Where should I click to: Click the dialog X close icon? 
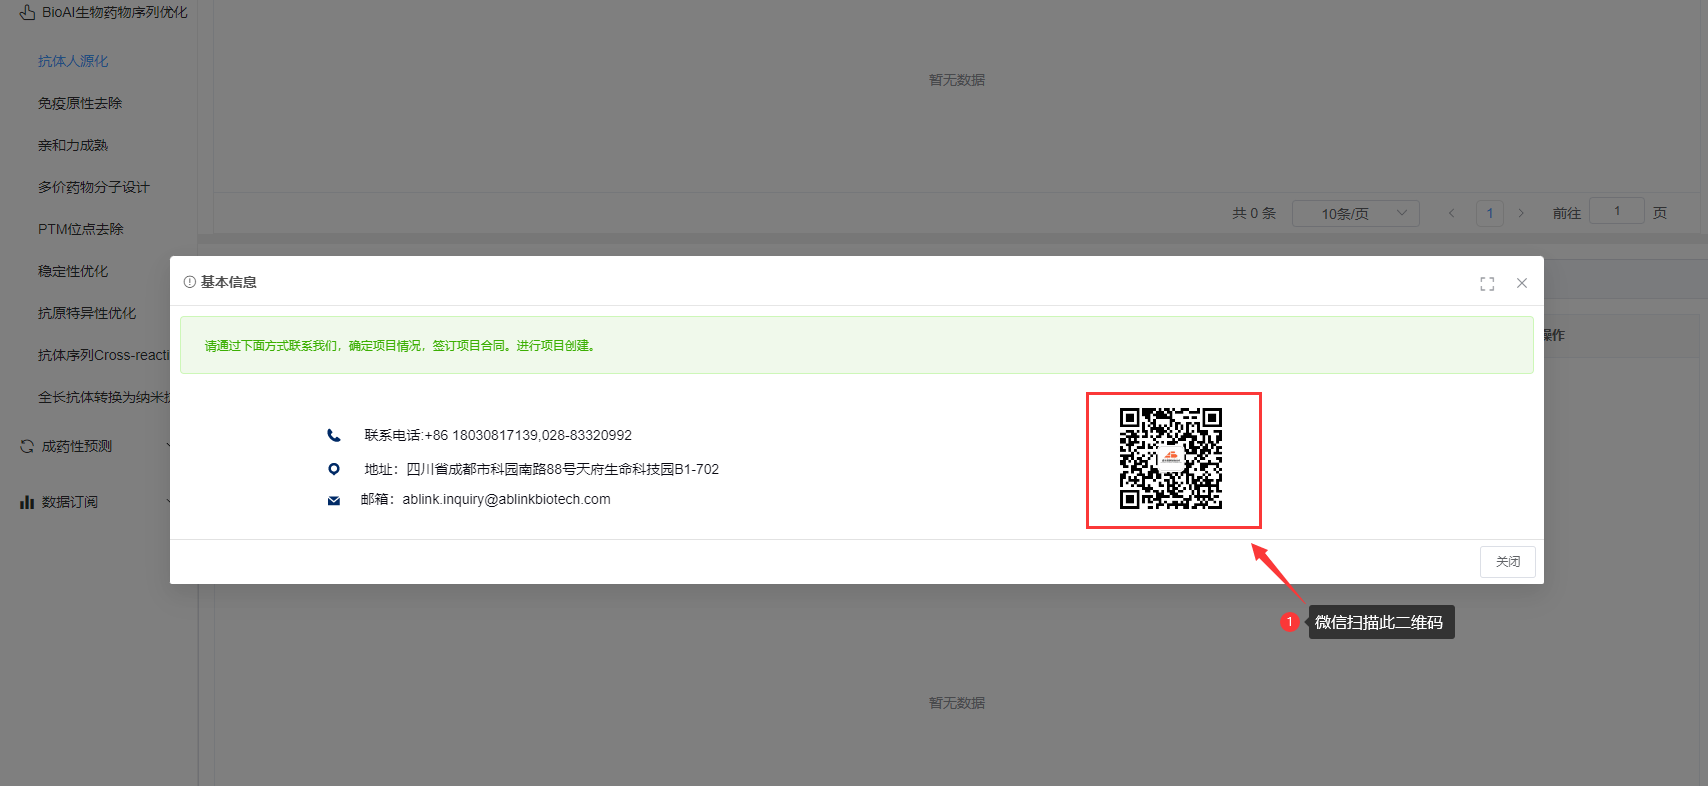click(1522, 283)
